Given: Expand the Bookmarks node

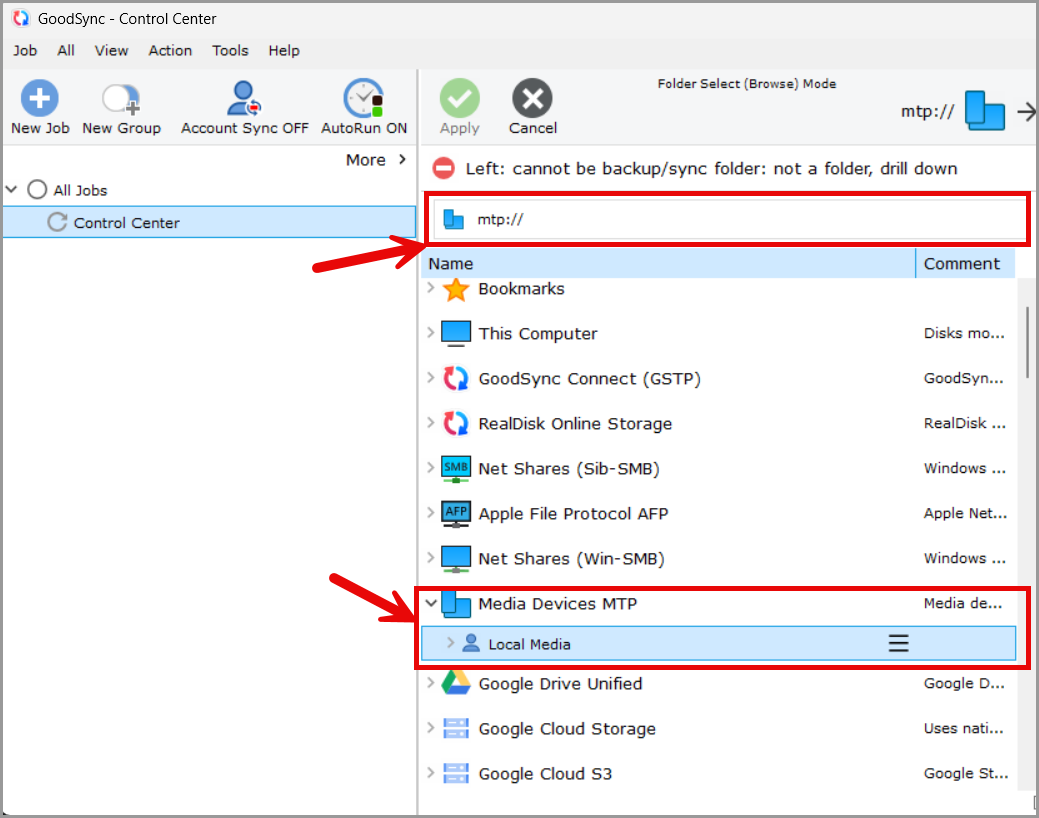Looking at the screenshot, I should pyautogui.click(x=431, y=288).
